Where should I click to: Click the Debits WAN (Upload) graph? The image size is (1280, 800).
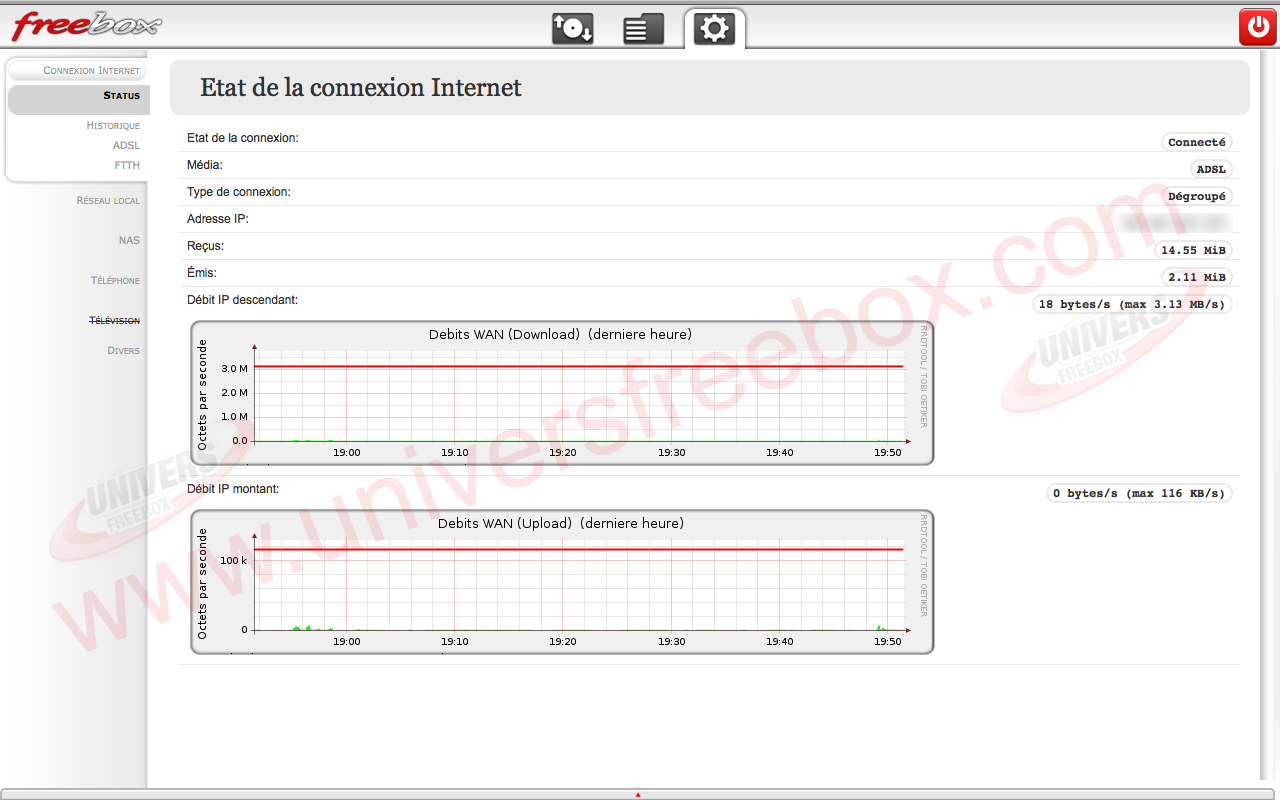[562, 582]
